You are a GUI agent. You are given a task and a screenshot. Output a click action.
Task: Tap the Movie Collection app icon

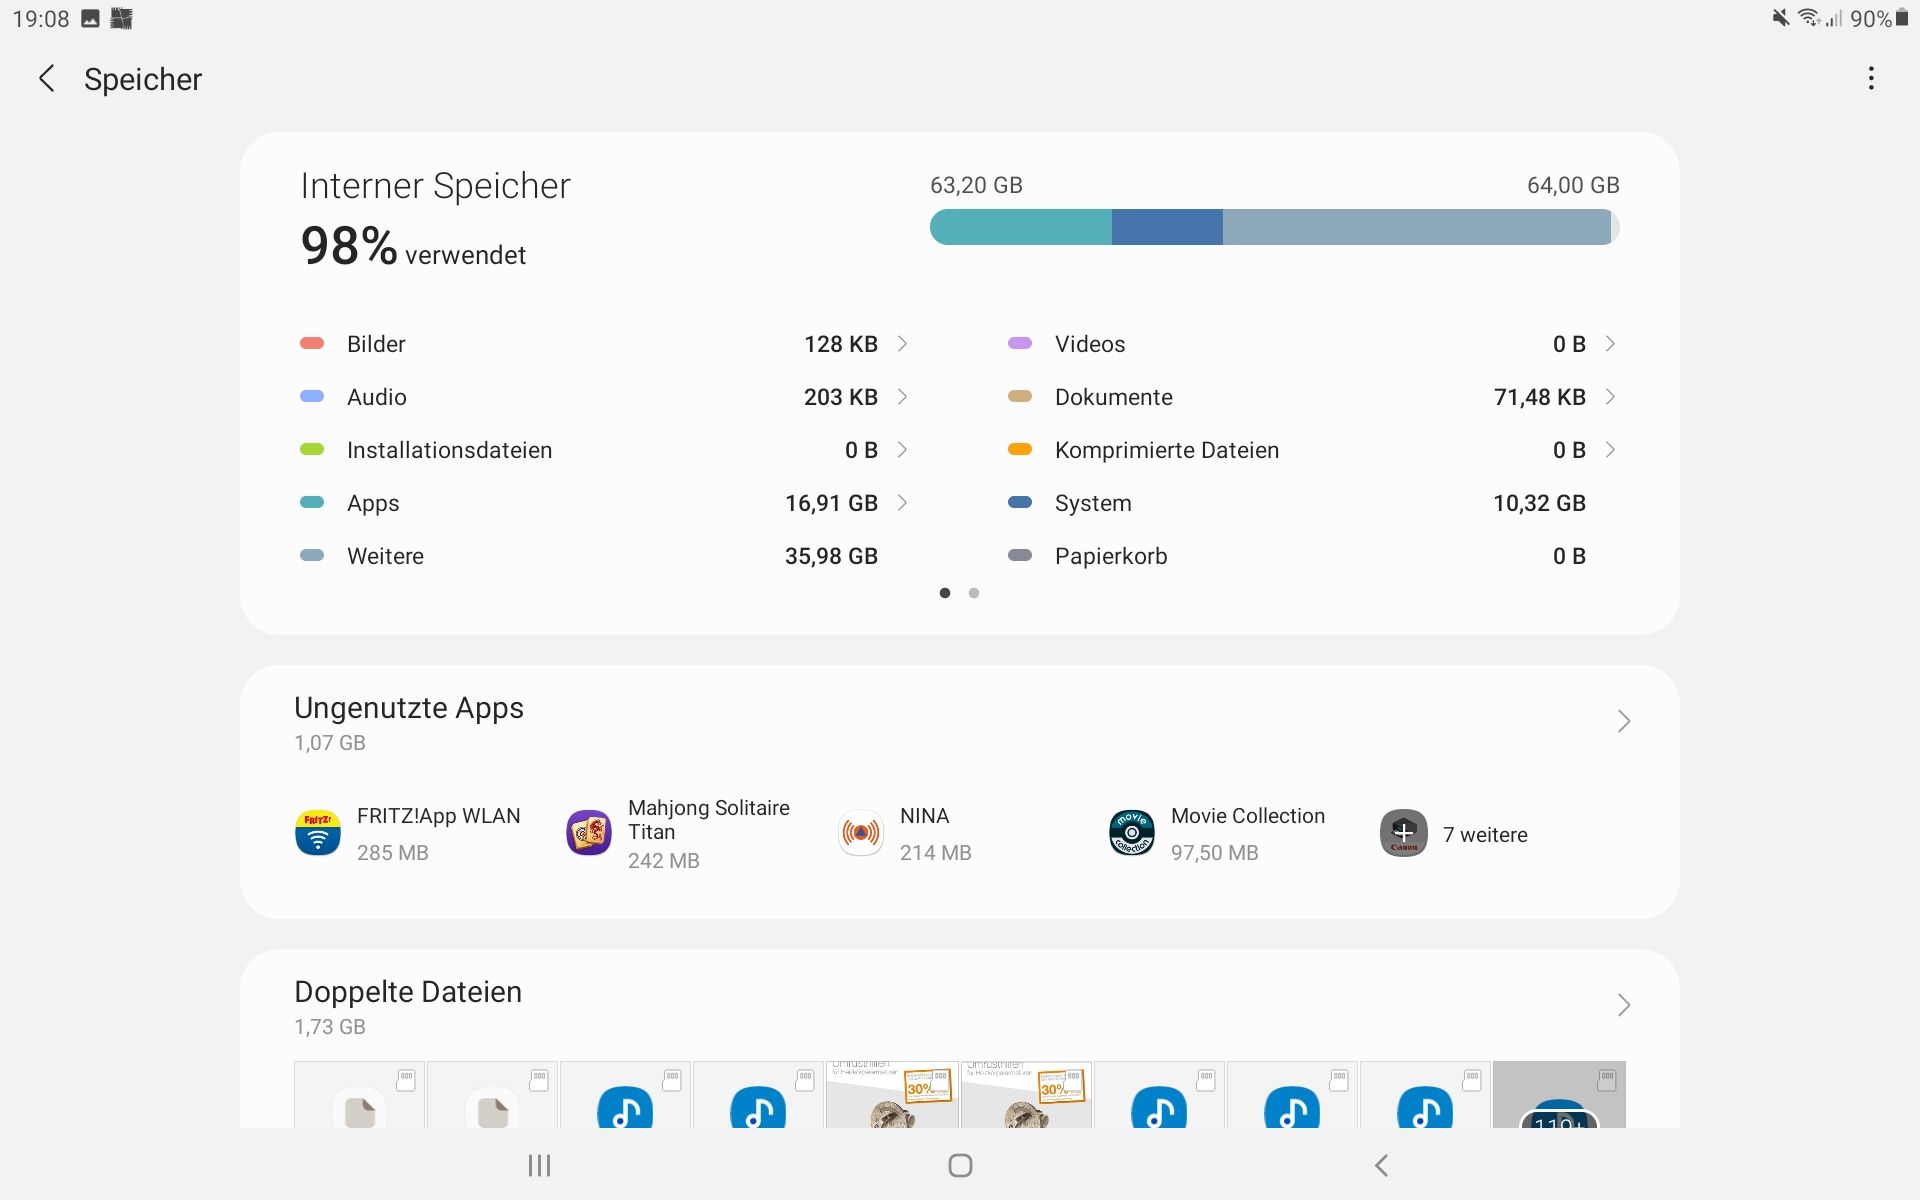click(1132, 833)
